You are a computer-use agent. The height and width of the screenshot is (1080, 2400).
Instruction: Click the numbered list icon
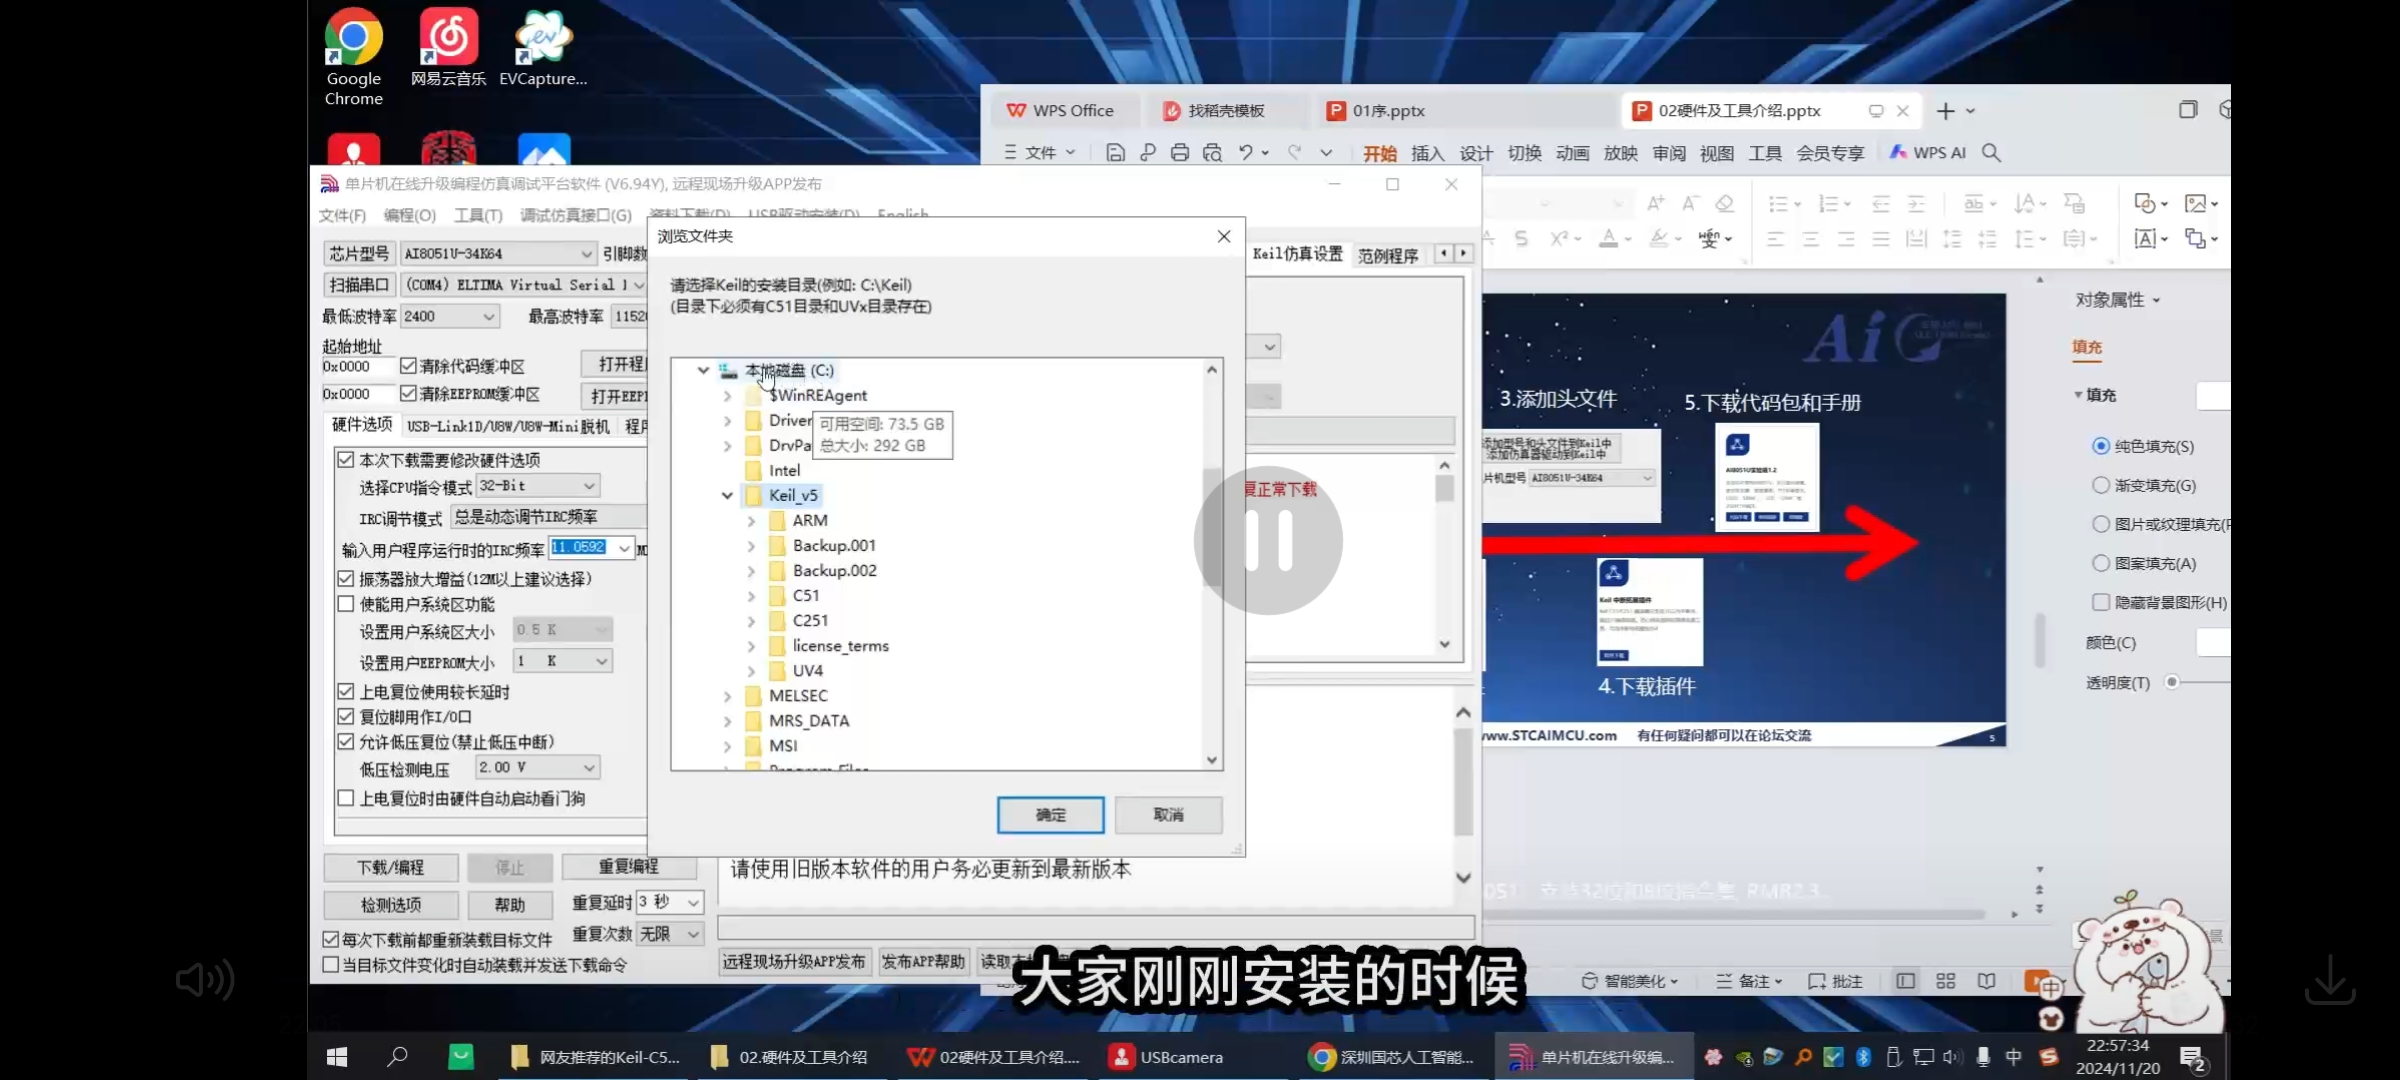[1828, 203]
